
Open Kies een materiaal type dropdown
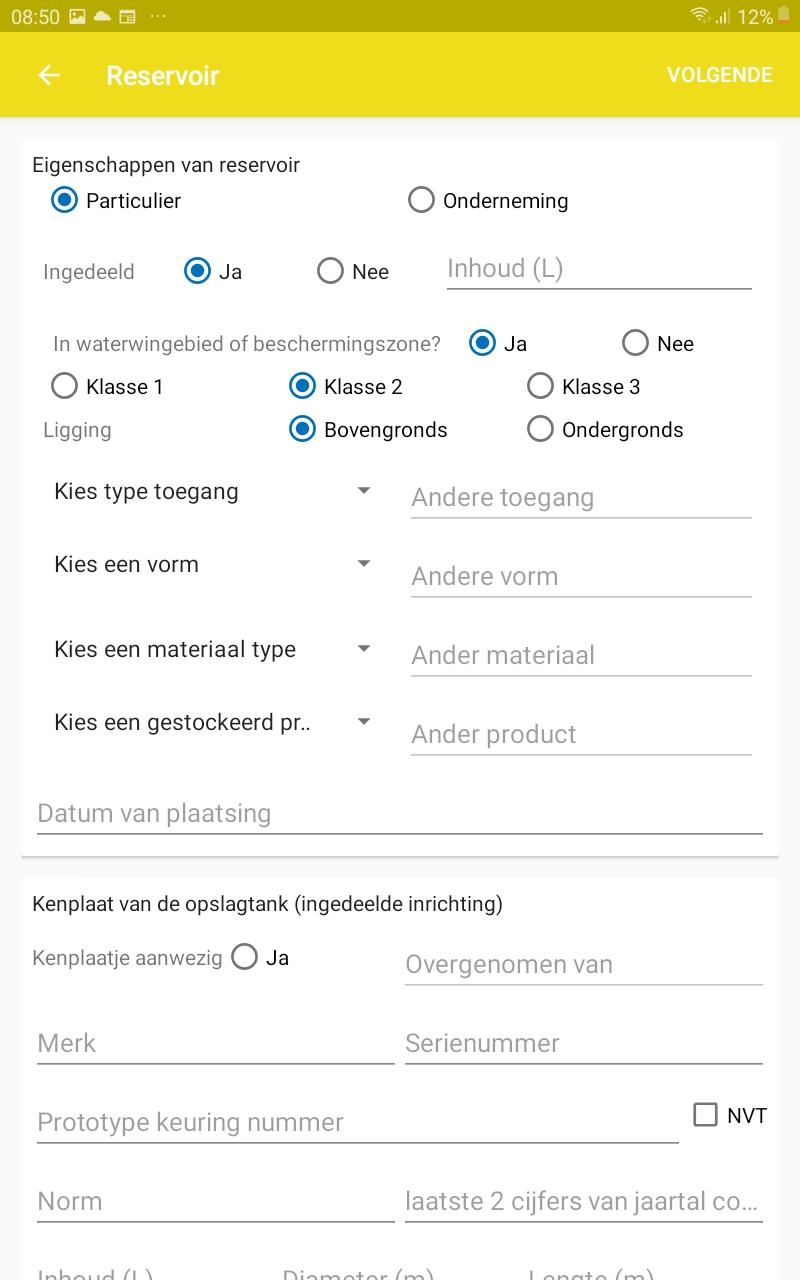point(213,649)
